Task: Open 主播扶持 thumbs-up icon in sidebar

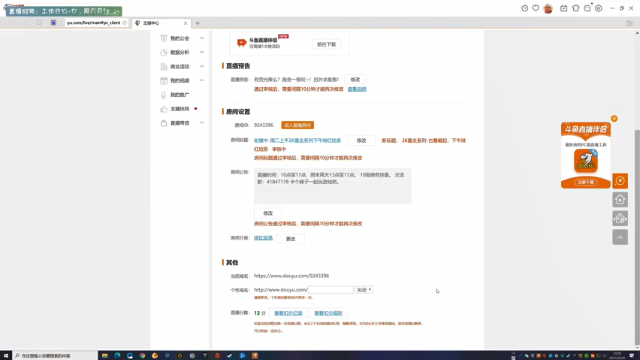Action: [x=164, y=109]
